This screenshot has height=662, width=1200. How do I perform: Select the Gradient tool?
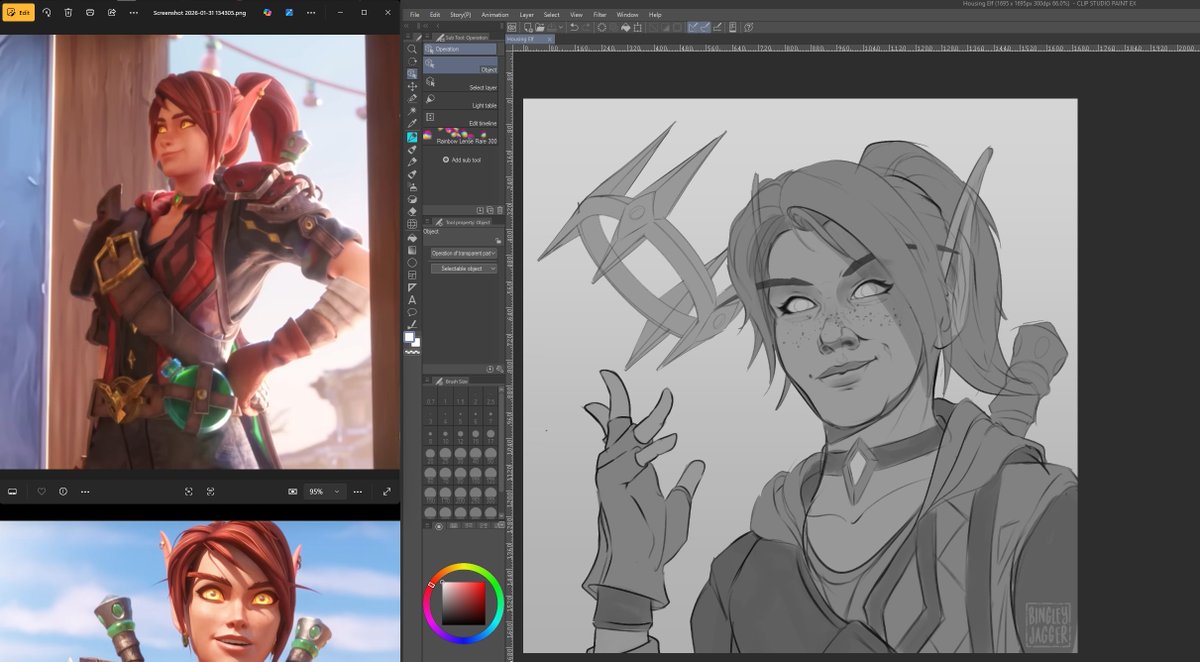coord(412,250)
